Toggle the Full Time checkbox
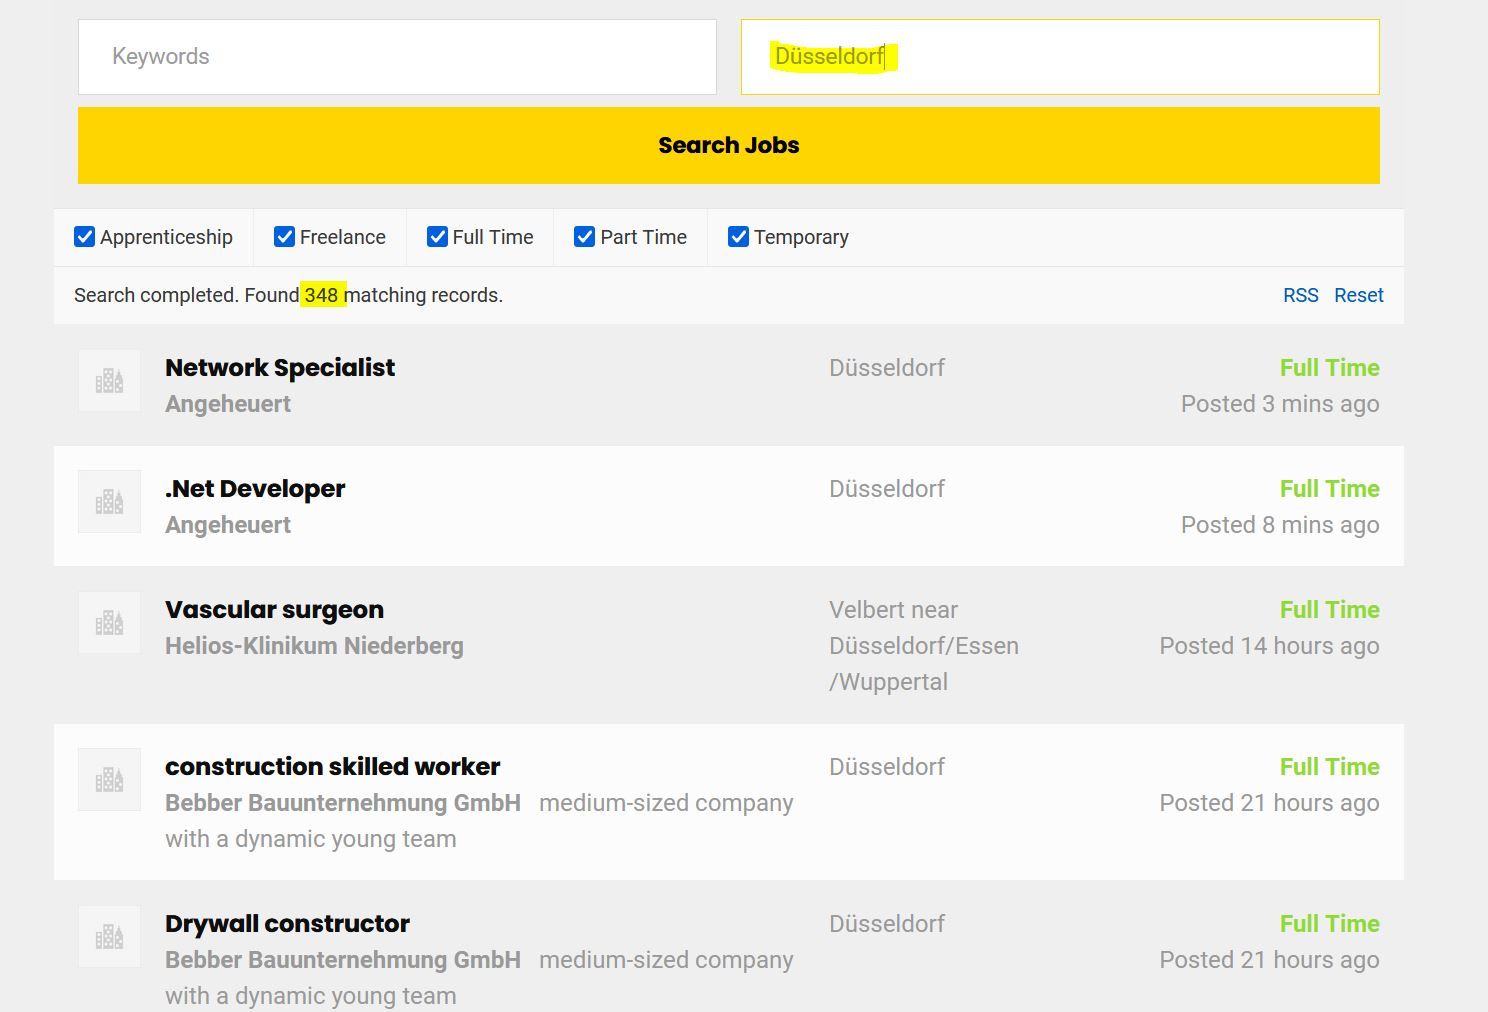 tap(437, 237)
